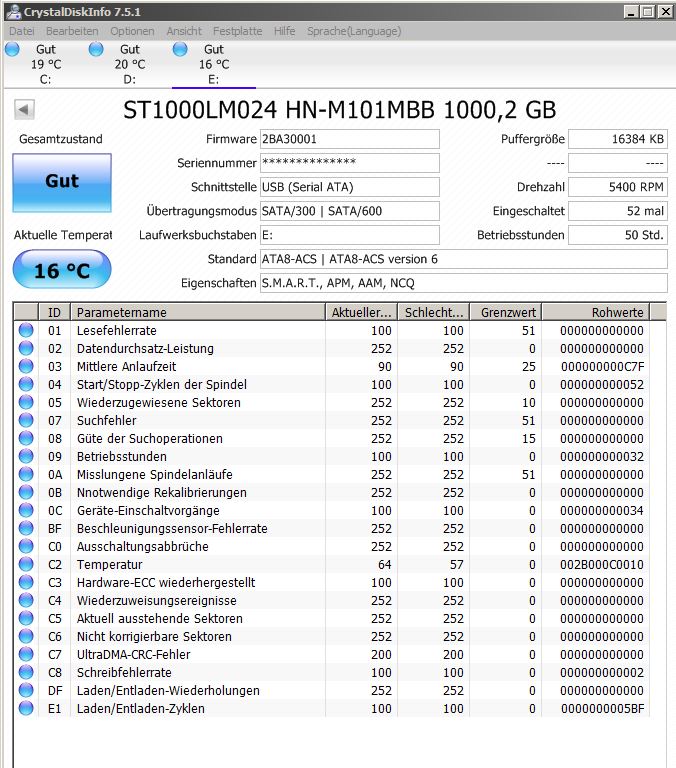Click status icon of Suchfehler row
Screen dimensions: 676x768
point(26,421)
